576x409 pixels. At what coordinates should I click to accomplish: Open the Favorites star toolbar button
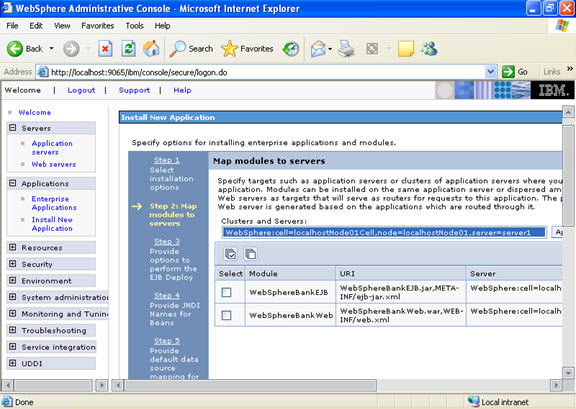tap(247, 49)
